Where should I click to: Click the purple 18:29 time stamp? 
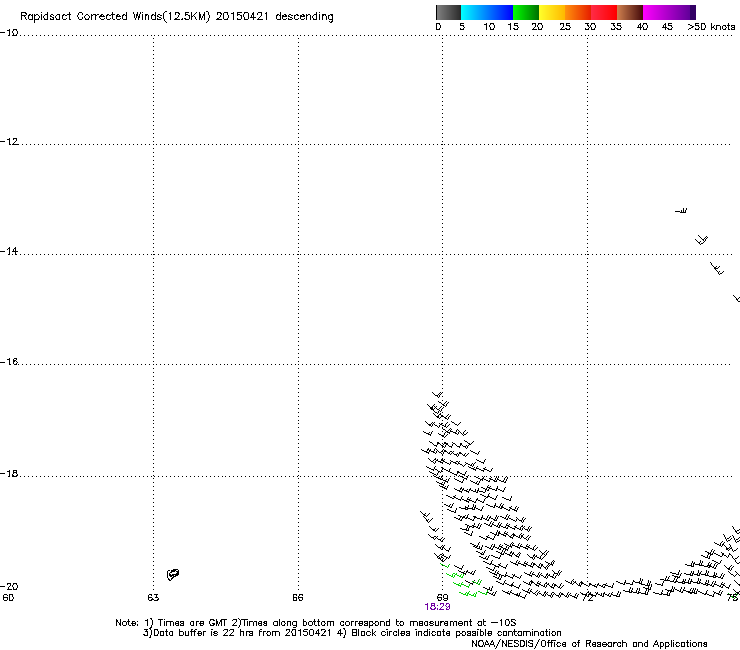pyautogui.click(x=437, y=607)
